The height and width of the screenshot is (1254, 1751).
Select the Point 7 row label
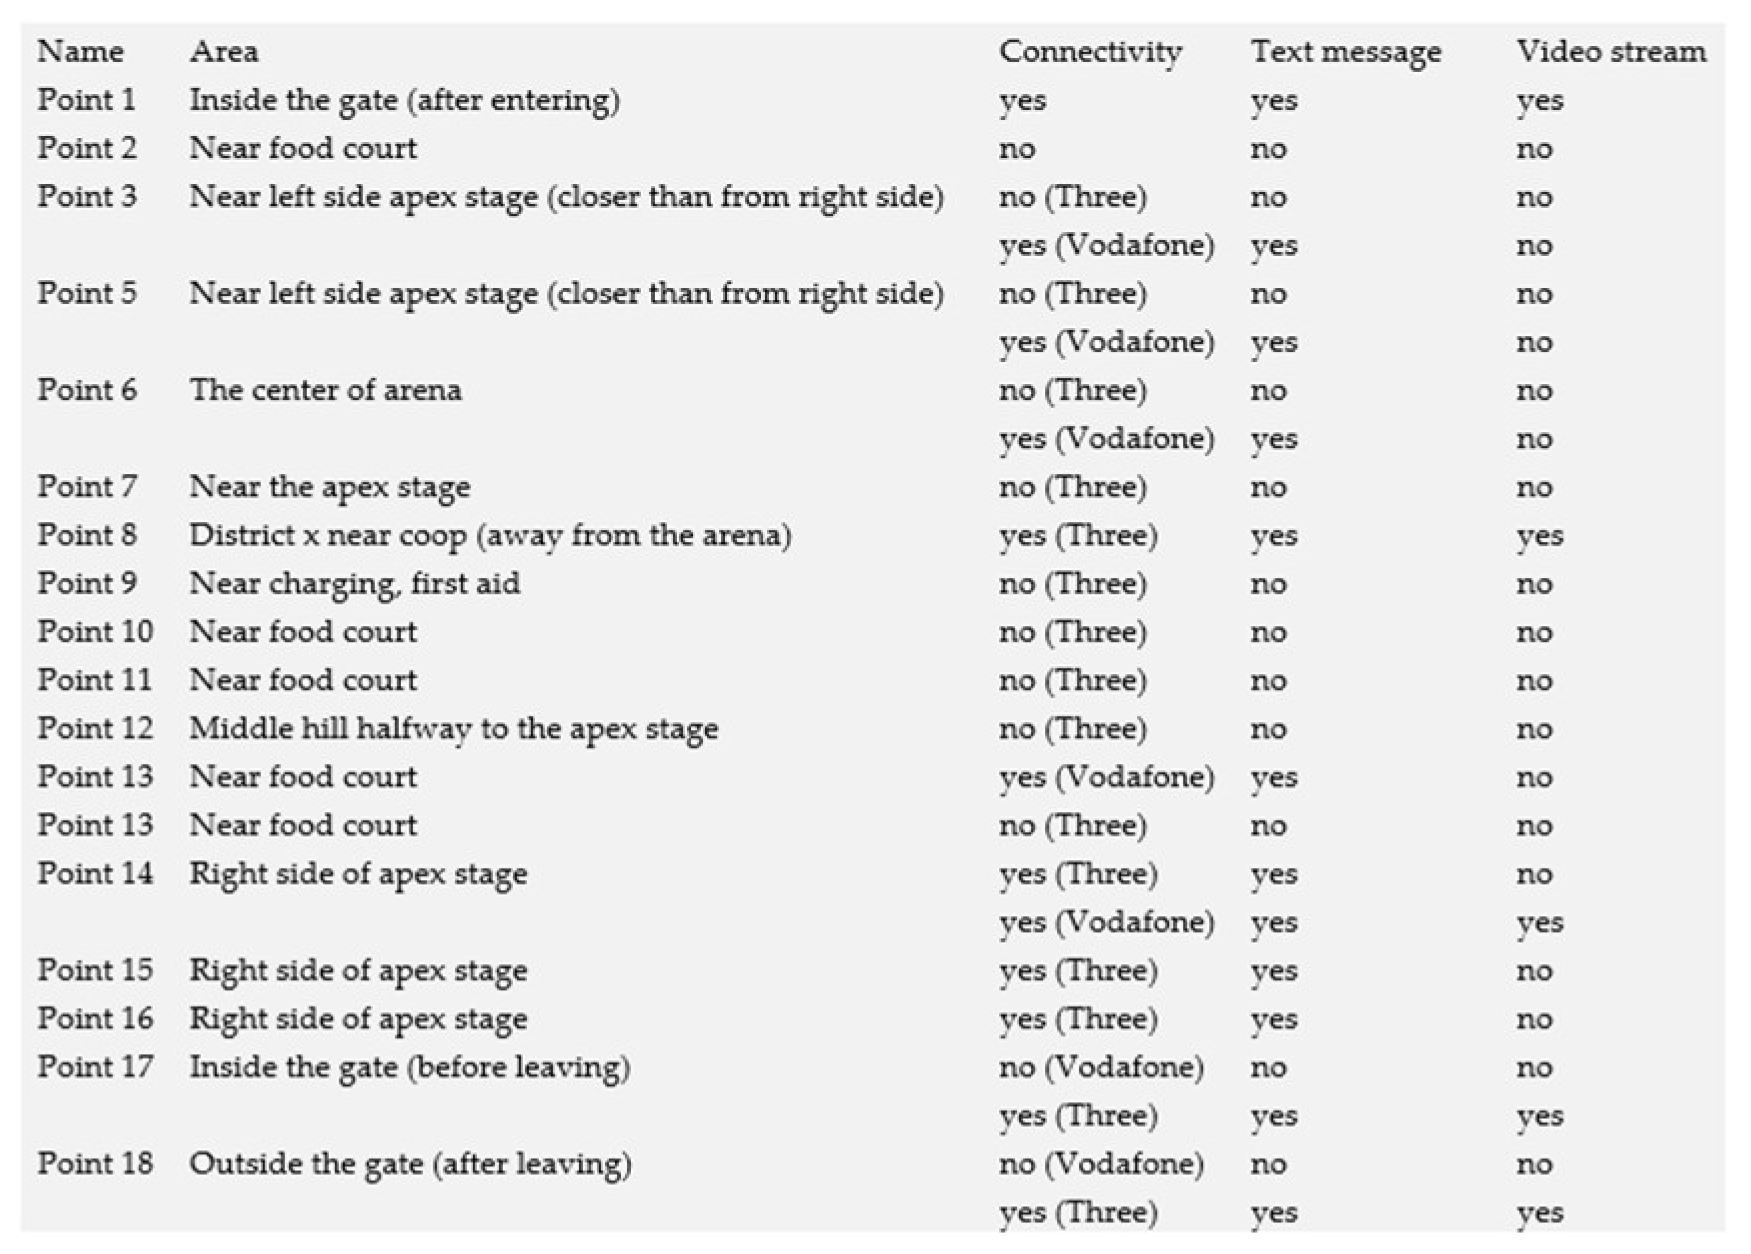point(87,486)
